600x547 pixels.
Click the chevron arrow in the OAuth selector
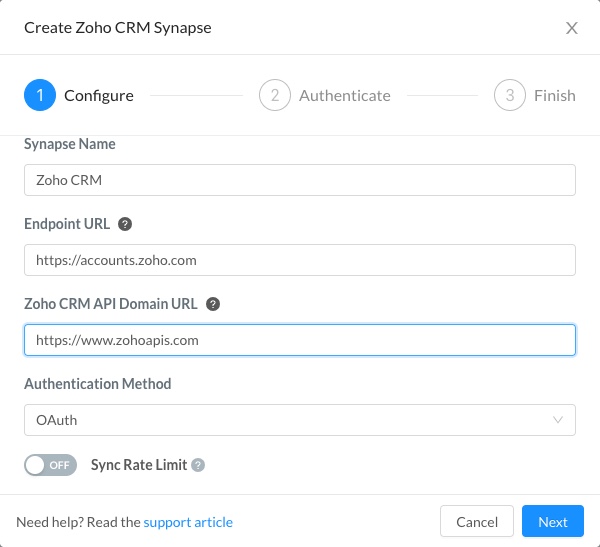[x=558, y=420]
